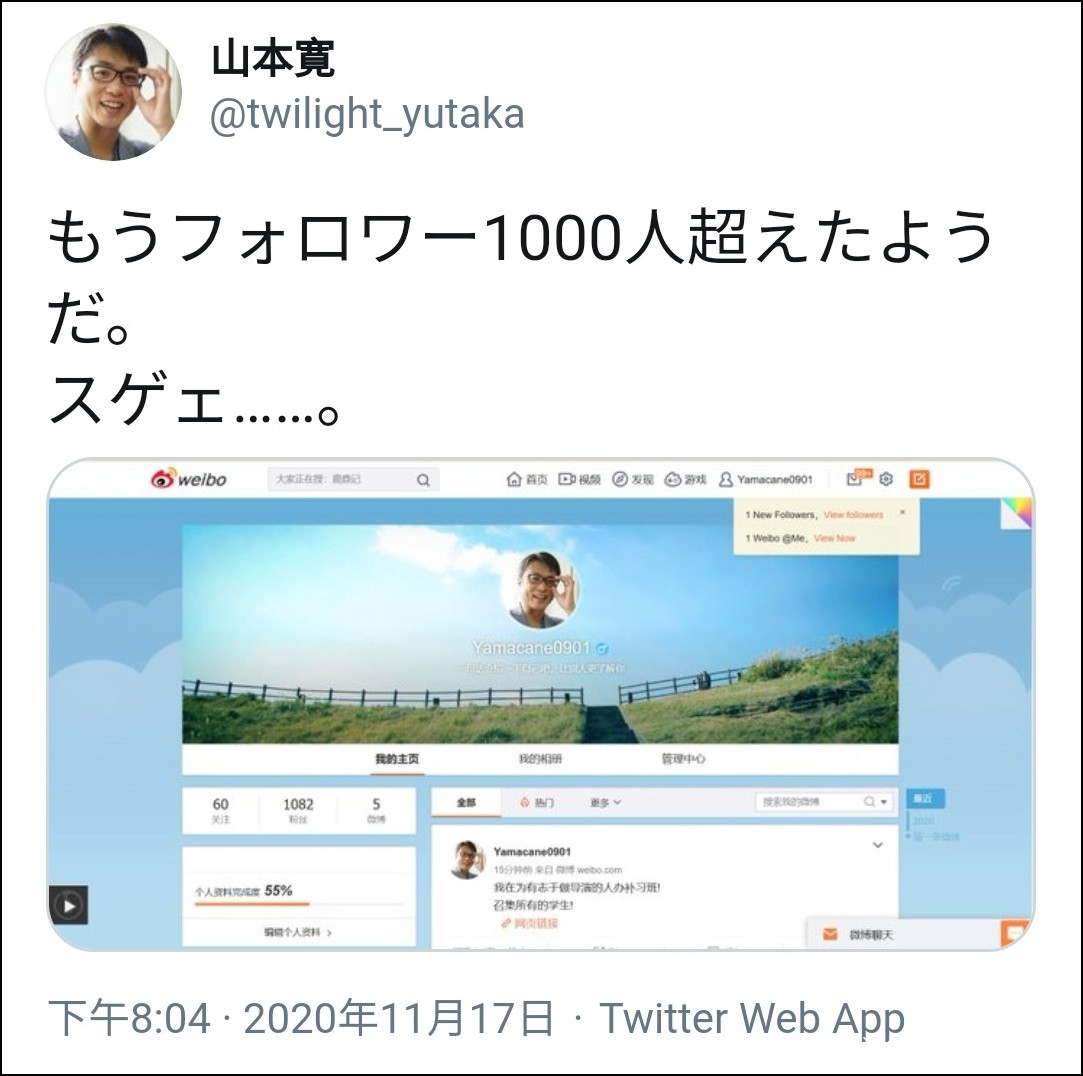
Task: Close the new followers notification popup
Action: [x=902, y=512]
